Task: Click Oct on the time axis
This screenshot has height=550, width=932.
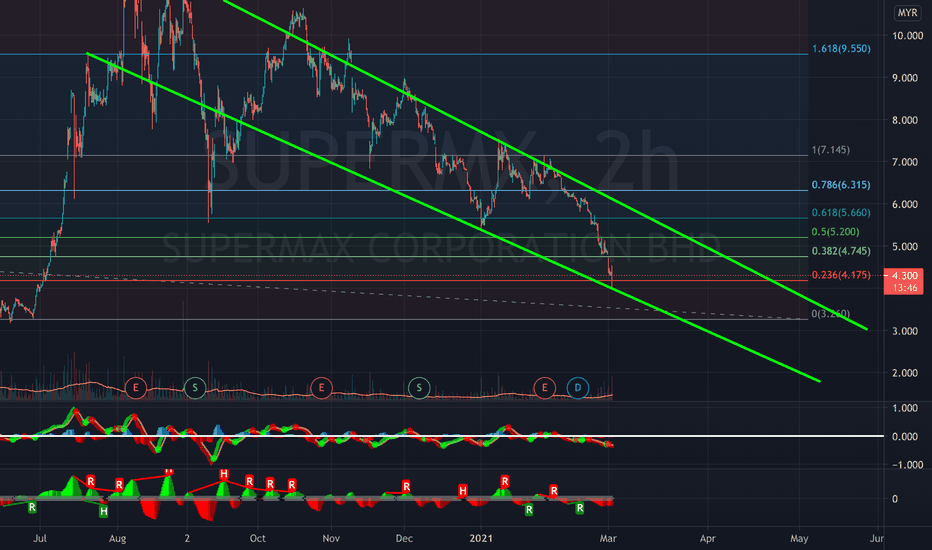Action: pyautogui.click(x=257, y=538)
